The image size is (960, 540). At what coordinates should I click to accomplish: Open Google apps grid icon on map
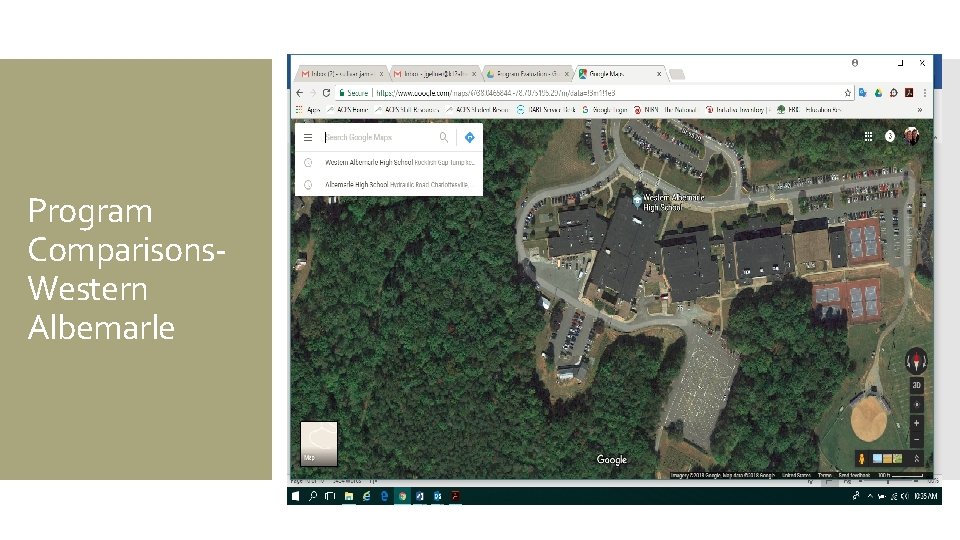(868, 136)
